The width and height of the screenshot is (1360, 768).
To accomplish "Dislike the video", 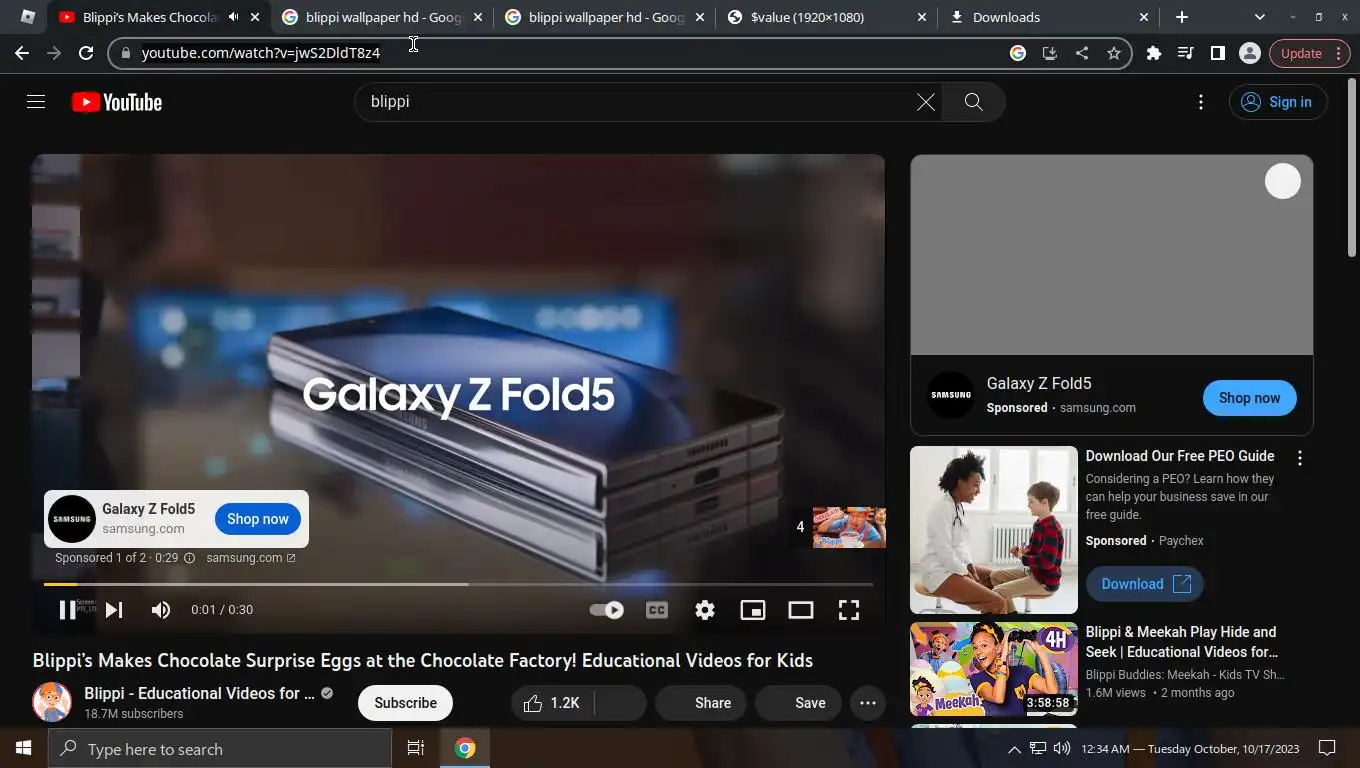I will pos(621,703).
